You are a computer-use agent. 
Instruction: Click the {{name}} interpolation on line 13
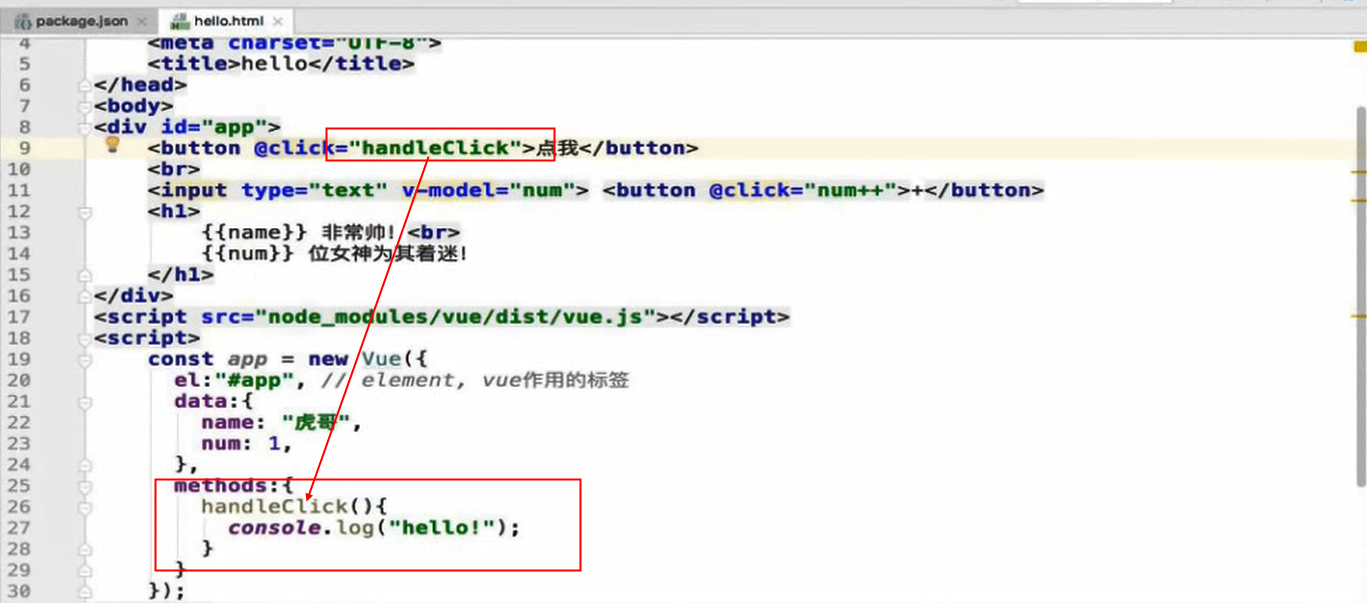point(254,232)
